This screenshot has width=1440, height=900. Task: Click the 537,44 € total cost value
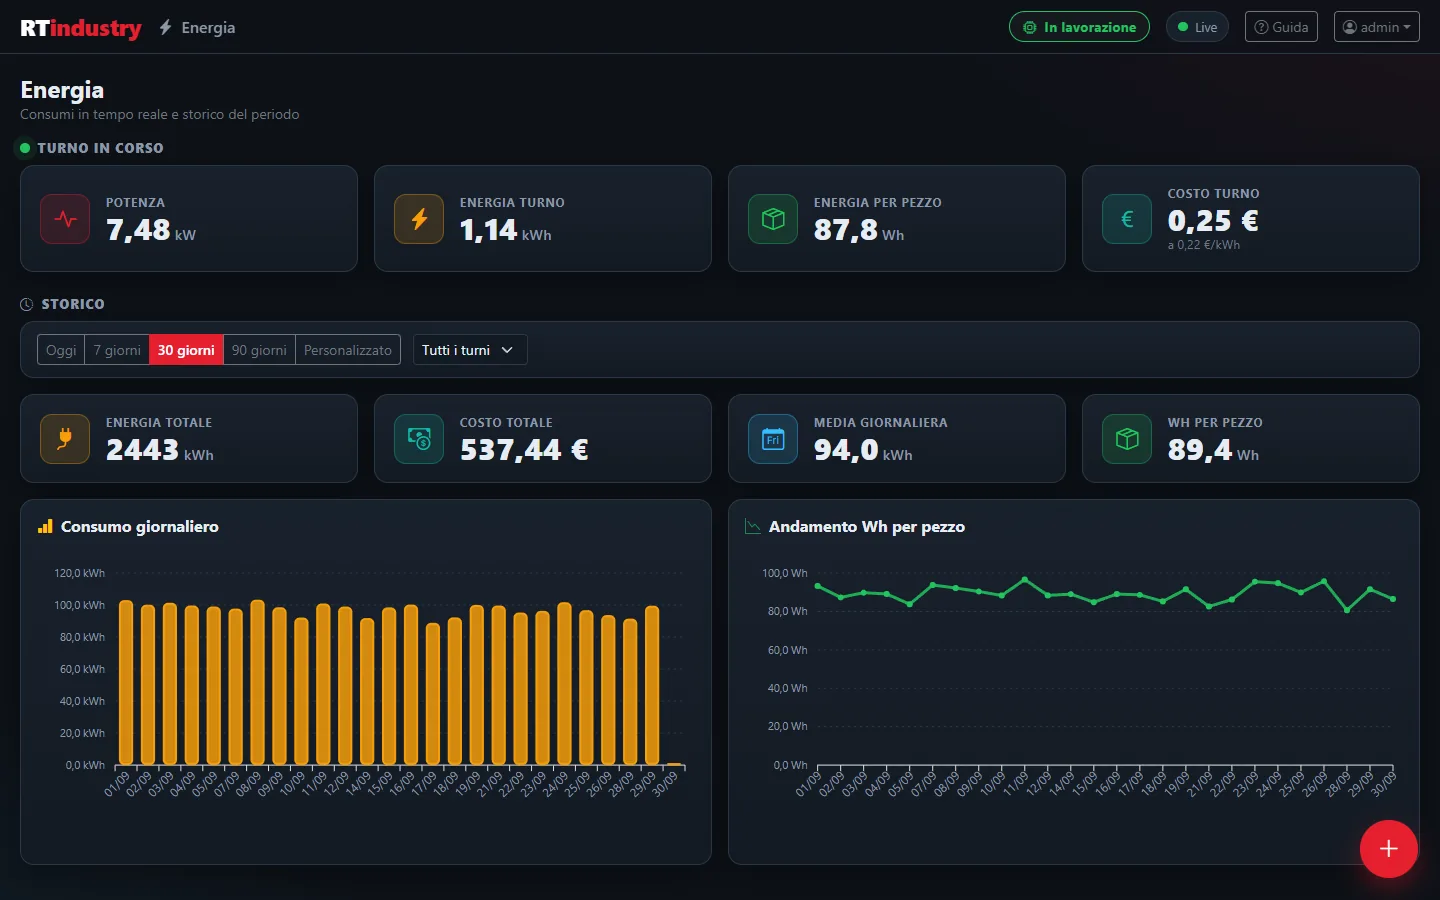tap(524, 450)
